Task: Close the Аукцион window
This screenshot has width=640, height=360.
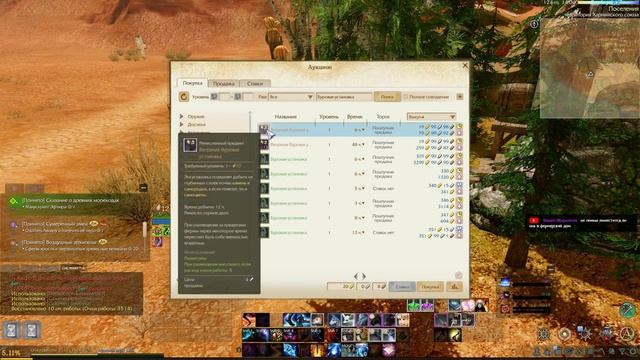Action: [x=465, y=65]
